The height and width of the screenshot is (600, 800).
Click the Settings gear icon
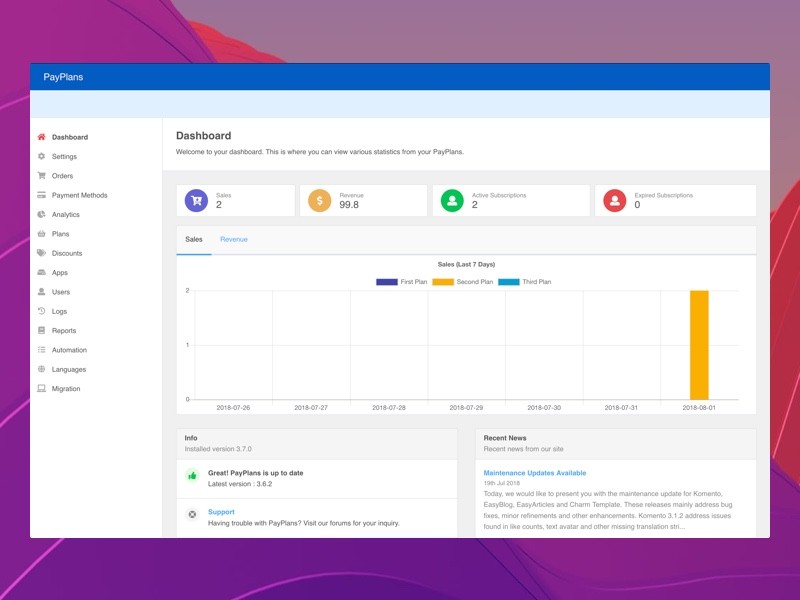[x=41, y=156]
